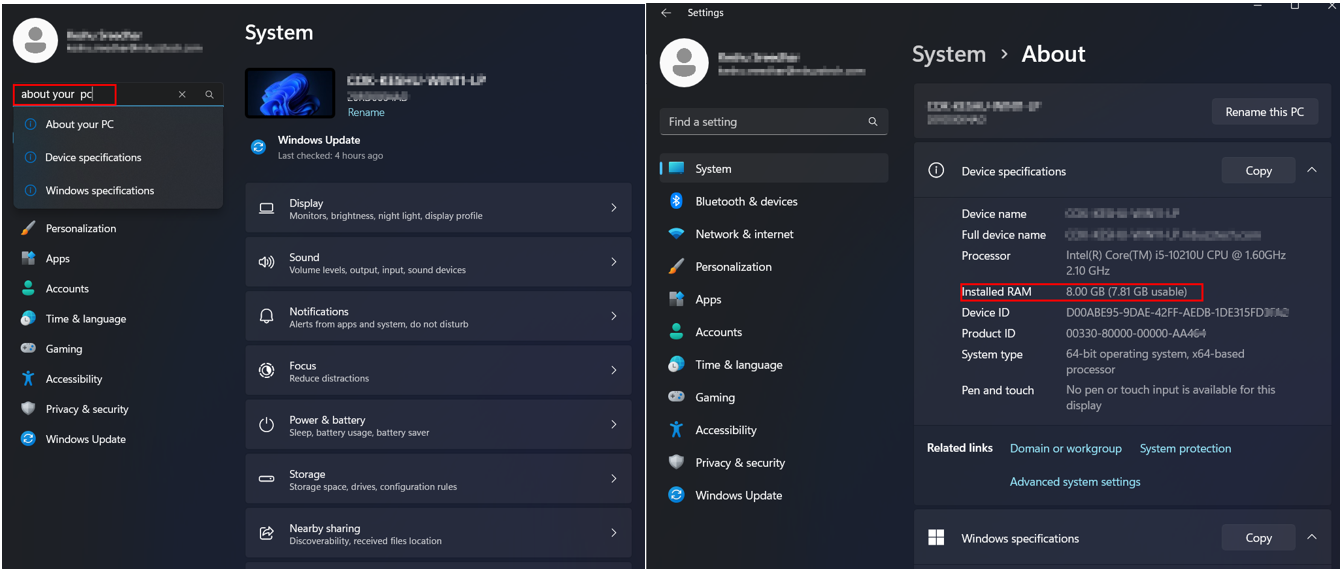
Task: Click Personalization brush icon in left window
Action: (x=28, y=228)
